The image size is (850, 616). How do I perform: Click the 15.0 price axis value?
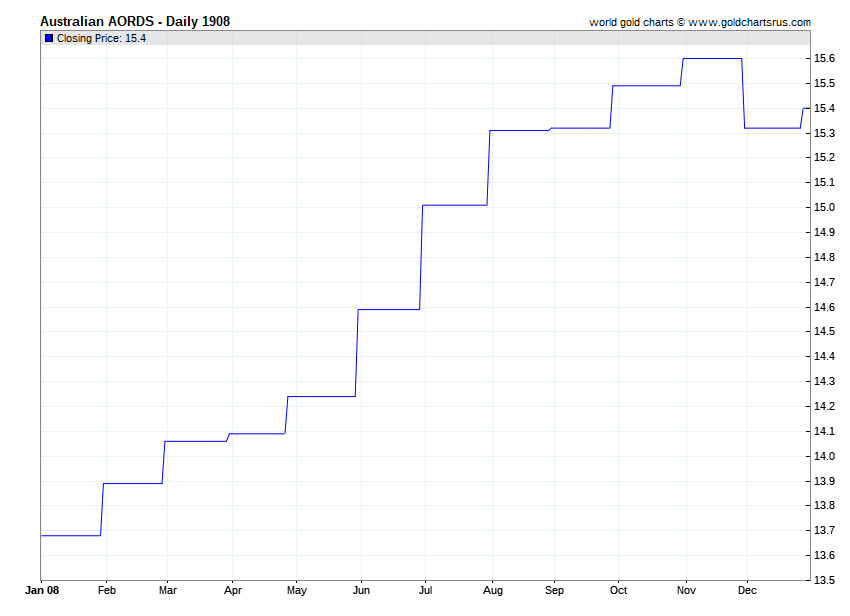(824, 207)
